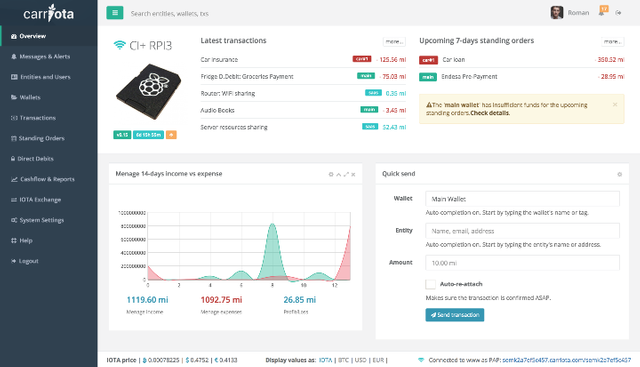640x367 pixels.
Task: Collapse the income vs expense panel
Action: pyautogui.click(x=338, y=174)
